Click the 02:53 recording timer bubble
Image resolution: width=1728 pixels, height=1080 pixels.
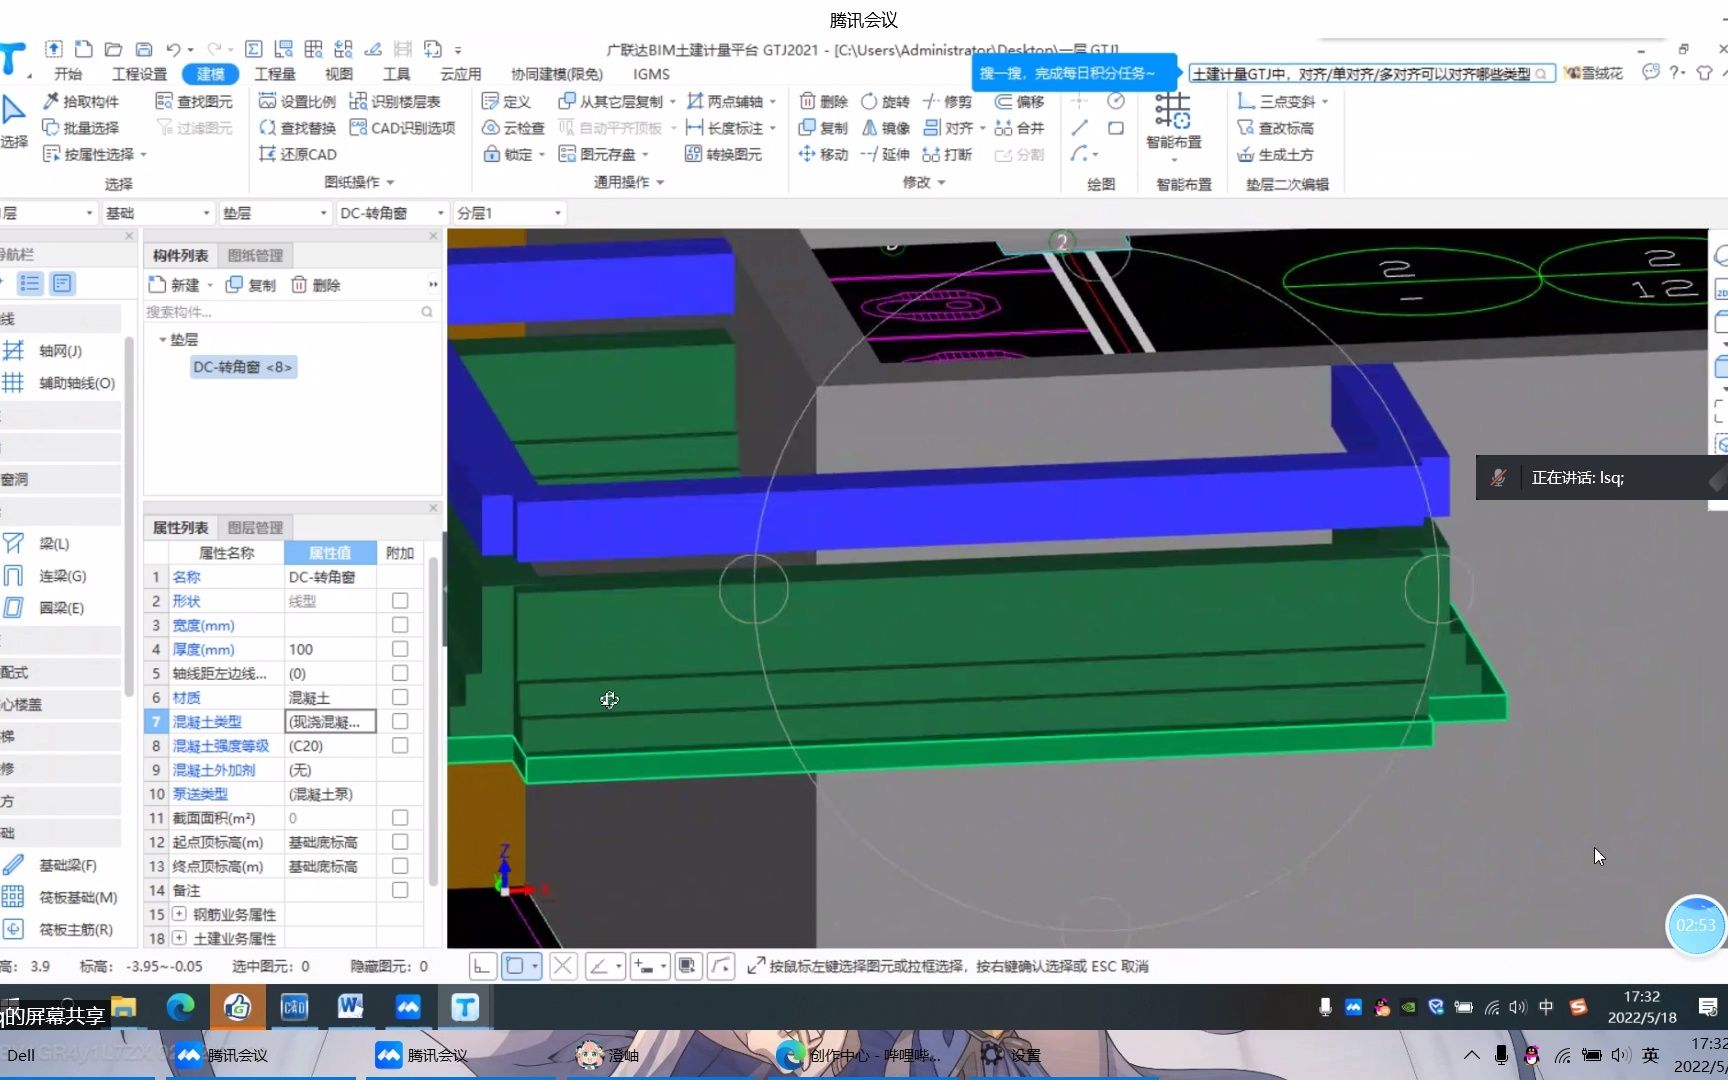[x=1695, y=925]
